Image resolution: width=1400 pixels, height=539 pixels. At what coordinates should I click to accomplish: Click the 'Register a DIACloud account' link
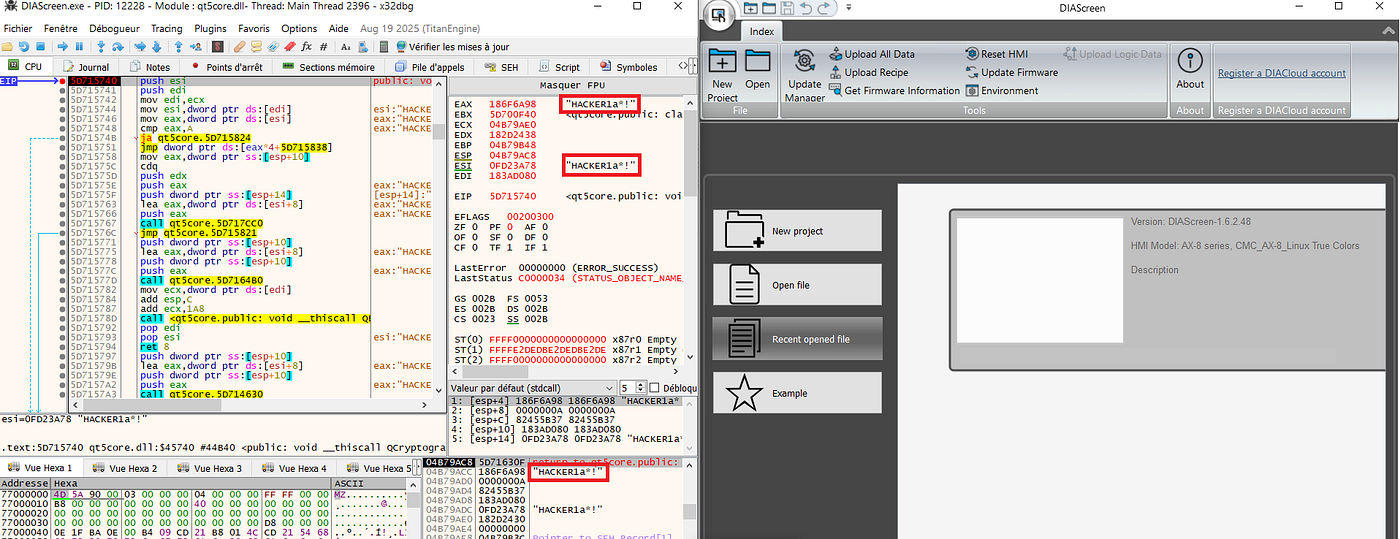1281,73
